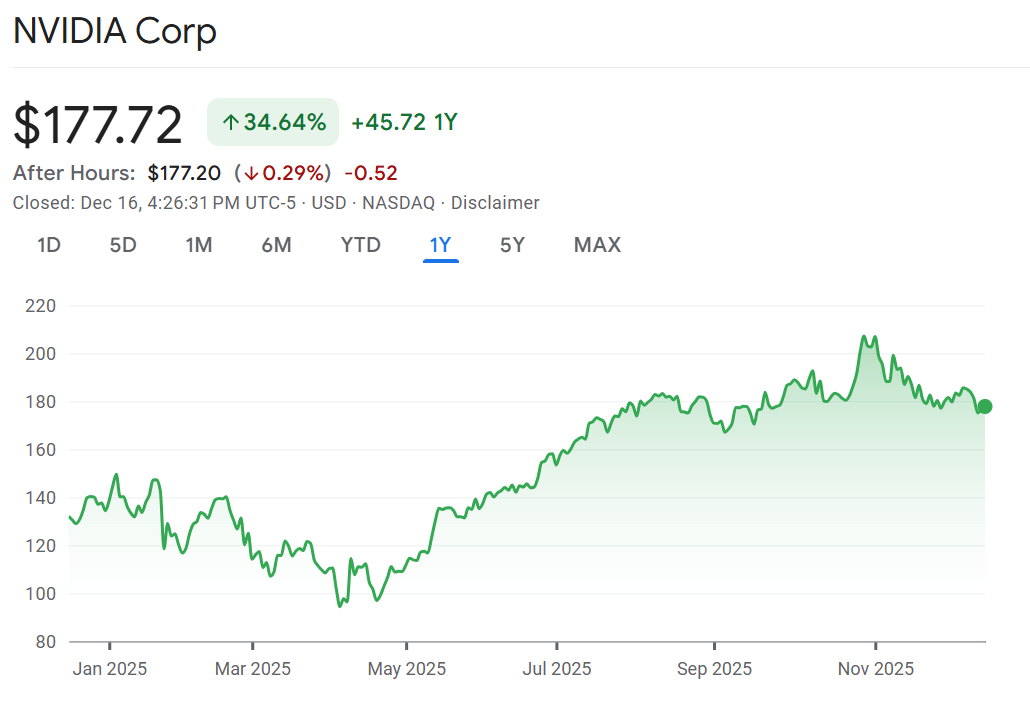Click the chart's lowest dip before May 2025
Screen dimensions: 1030x703
tap(340, 605)
